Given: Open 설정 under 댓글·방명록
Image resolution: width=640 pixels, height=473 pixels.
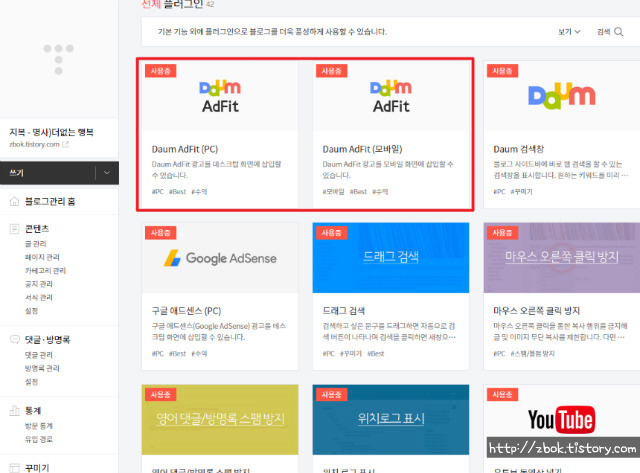Looking at the screenshot, I should [31, 382].
